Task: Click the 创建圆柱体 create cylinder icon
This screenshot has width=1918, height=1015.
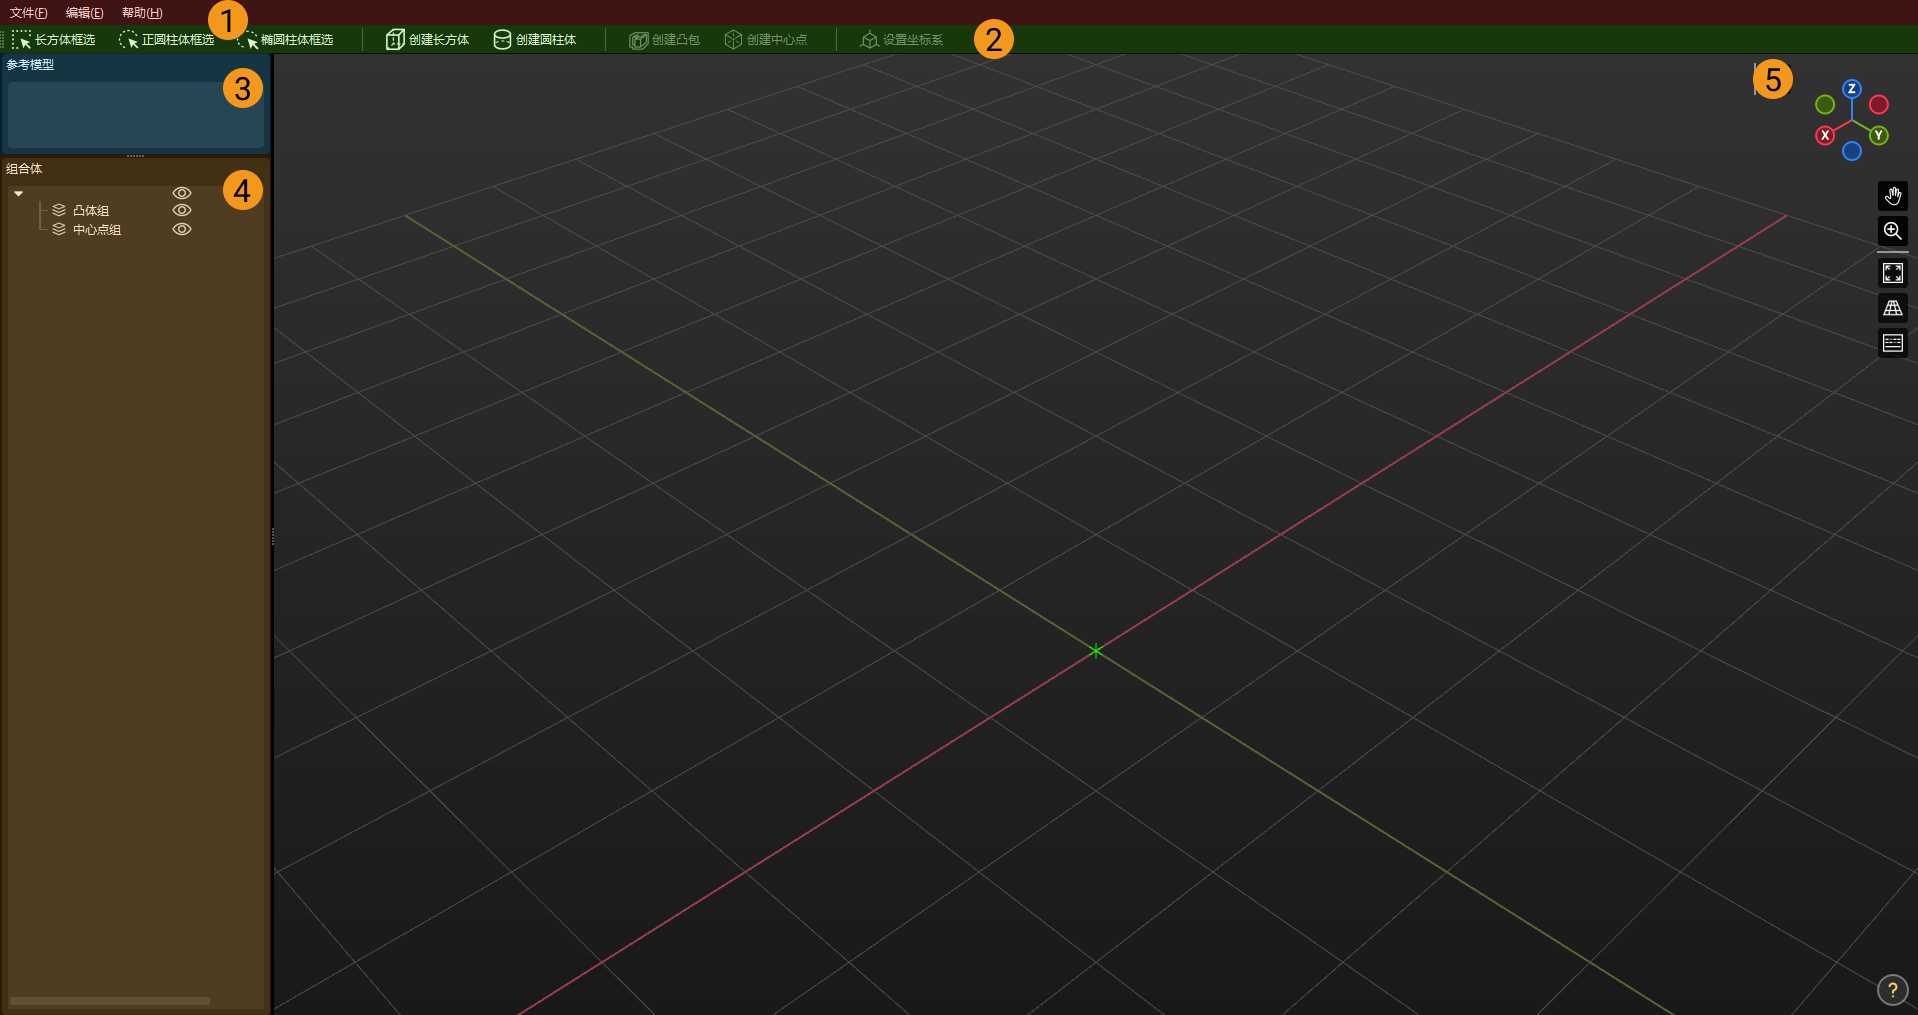Action: click(536, 40)
